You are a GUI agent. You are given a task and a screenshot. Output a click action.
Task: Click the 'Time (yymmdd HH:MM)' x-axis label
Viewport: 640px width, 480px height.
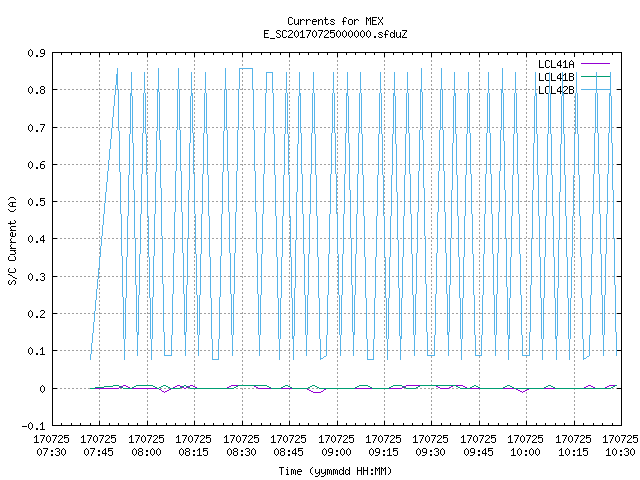click(x=335, y=471)
